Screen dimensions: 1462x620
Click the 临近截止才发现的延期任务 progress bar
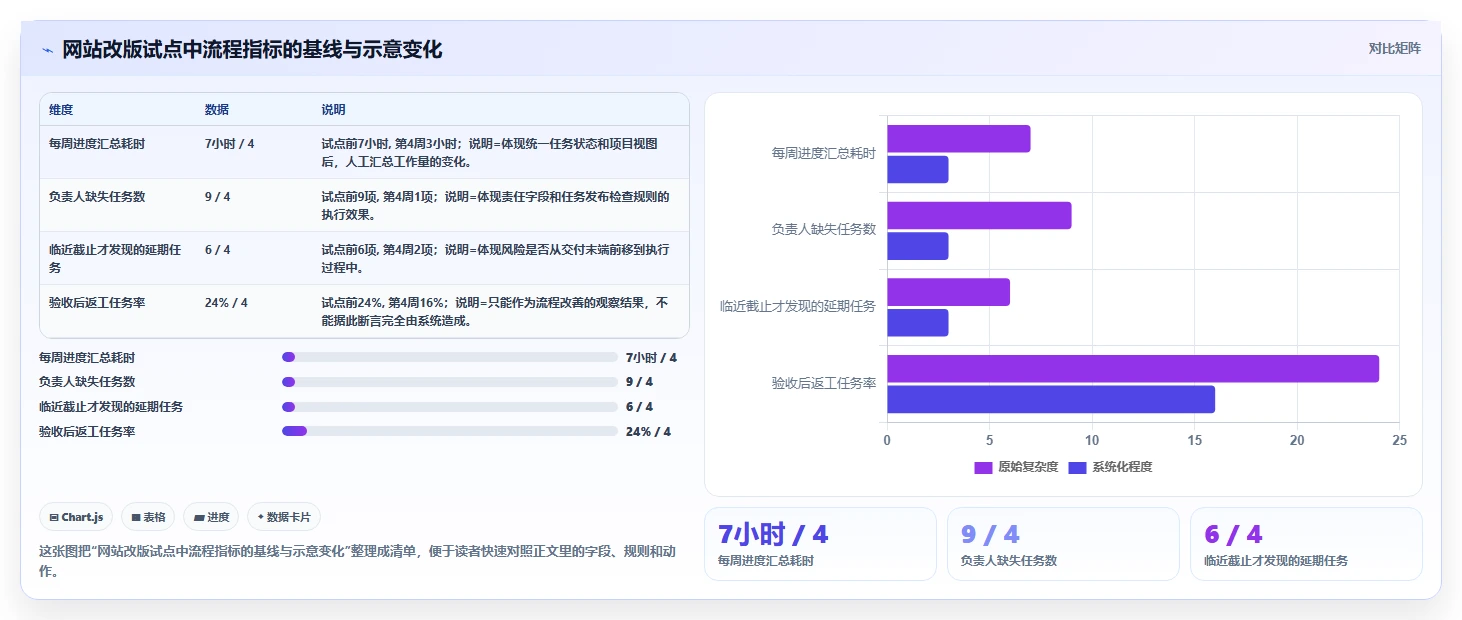click(450, 407)
